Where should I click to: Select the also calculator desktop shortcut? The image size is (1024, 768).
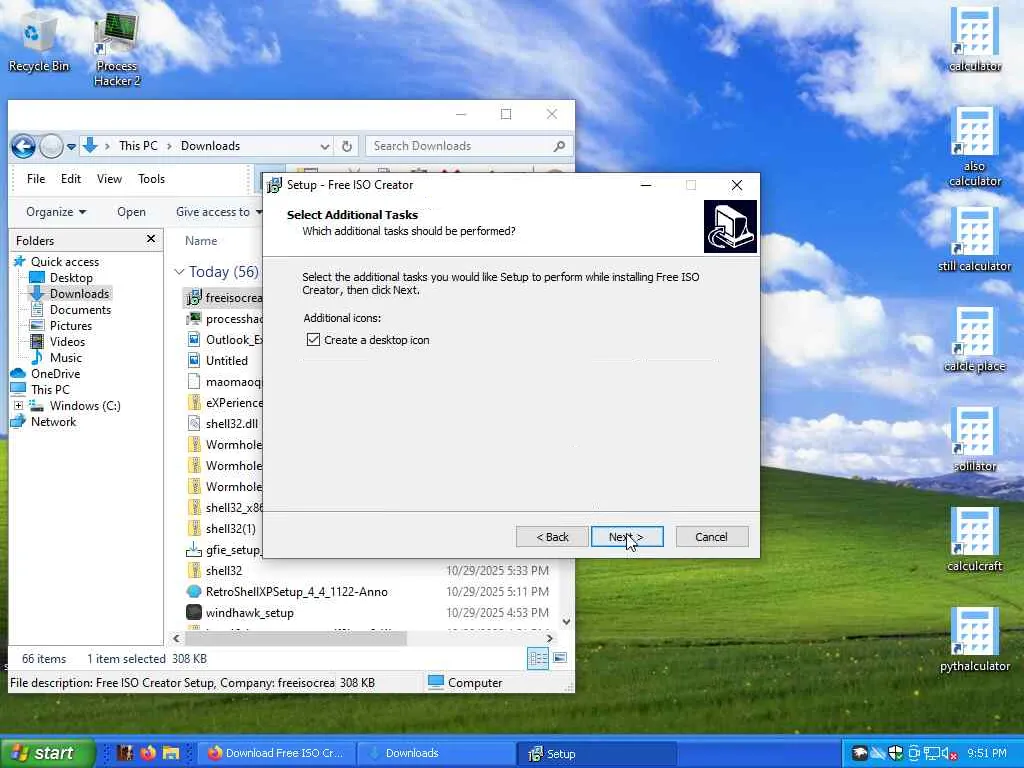(x=974, y=147)
